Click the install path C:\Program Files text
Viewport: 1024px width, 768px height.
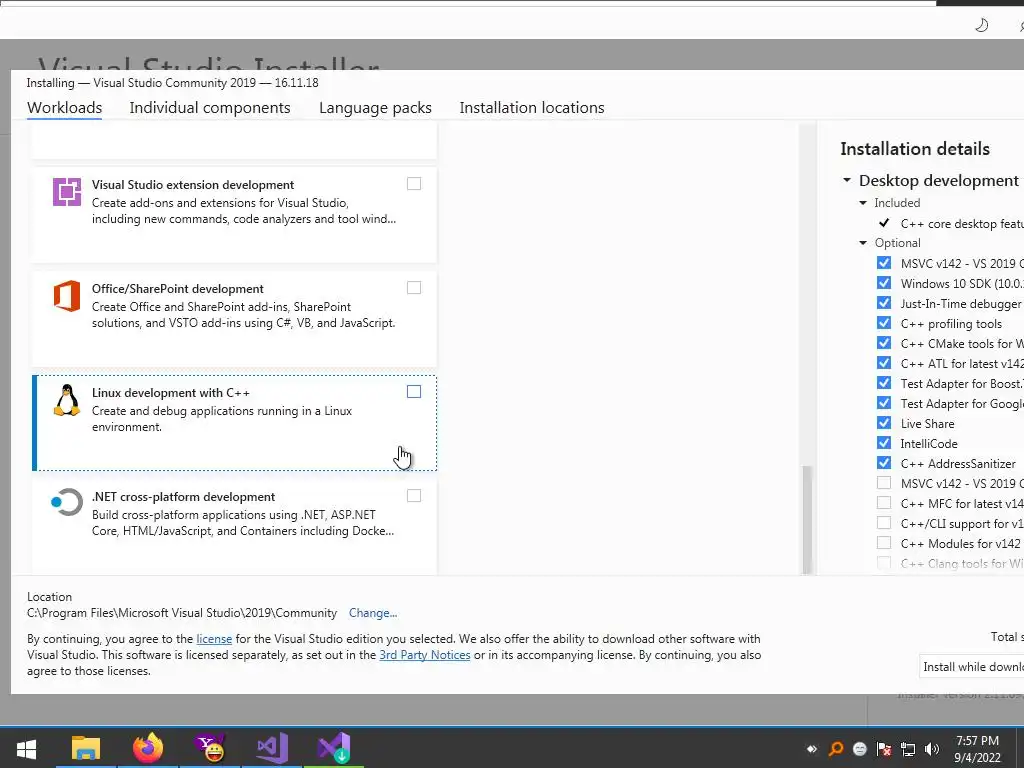coord(182,613)
